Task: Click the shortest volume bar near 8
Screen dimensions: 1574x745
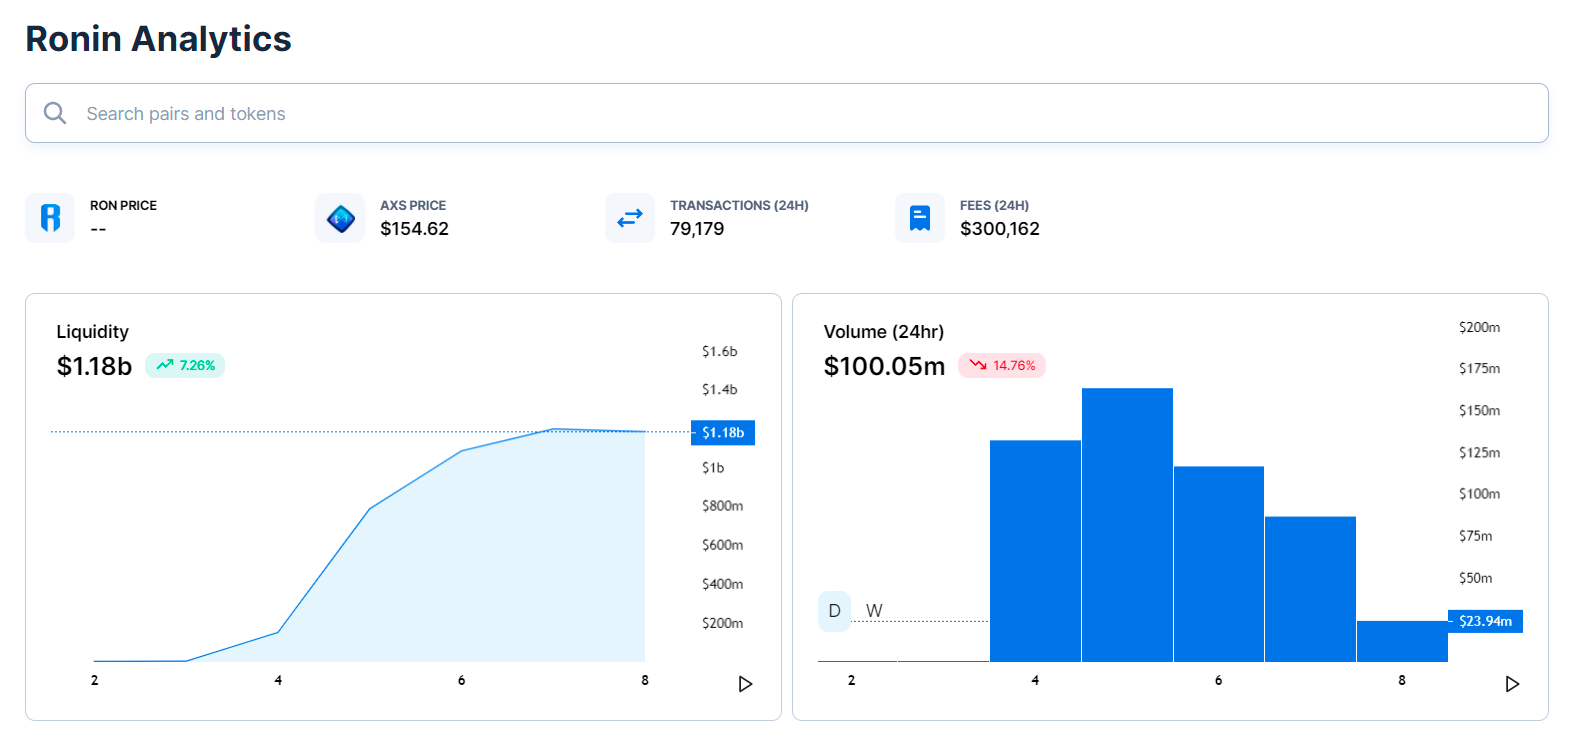Action: point(1402,641)
